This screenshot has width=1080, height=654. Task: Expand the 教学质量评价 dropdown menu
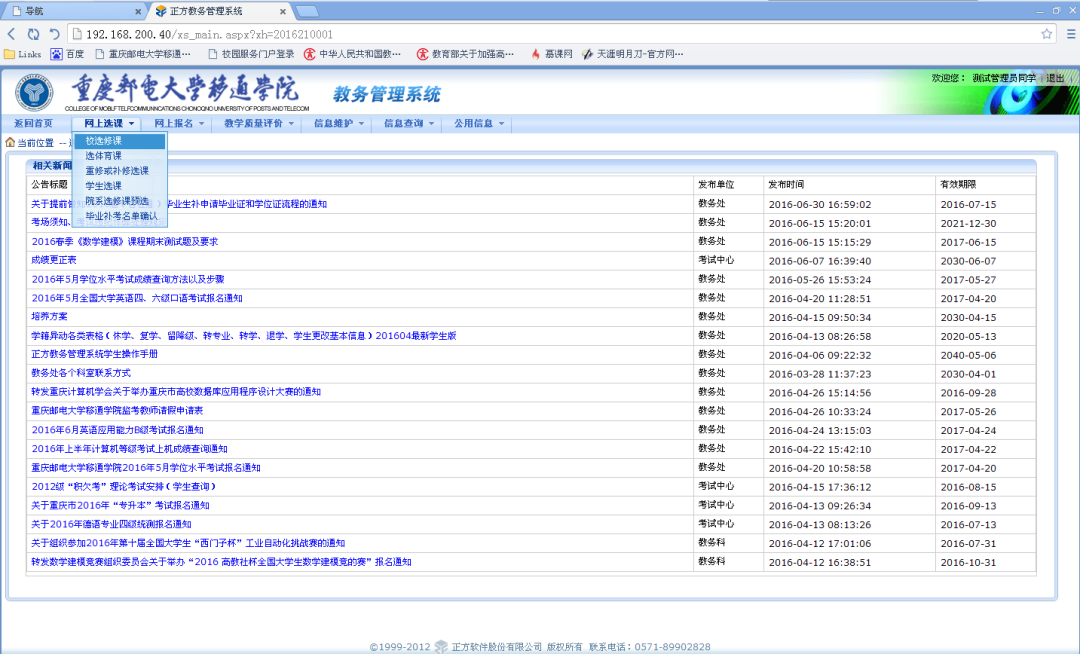[259, 124]
